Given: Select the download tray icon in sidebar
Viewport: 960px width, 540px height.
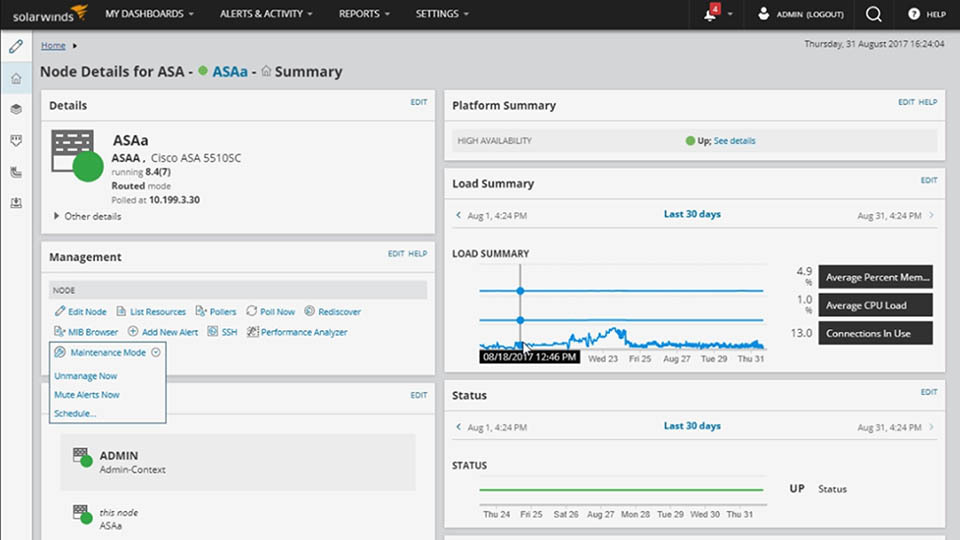Looking at the screenshot, I should point(16,203).
